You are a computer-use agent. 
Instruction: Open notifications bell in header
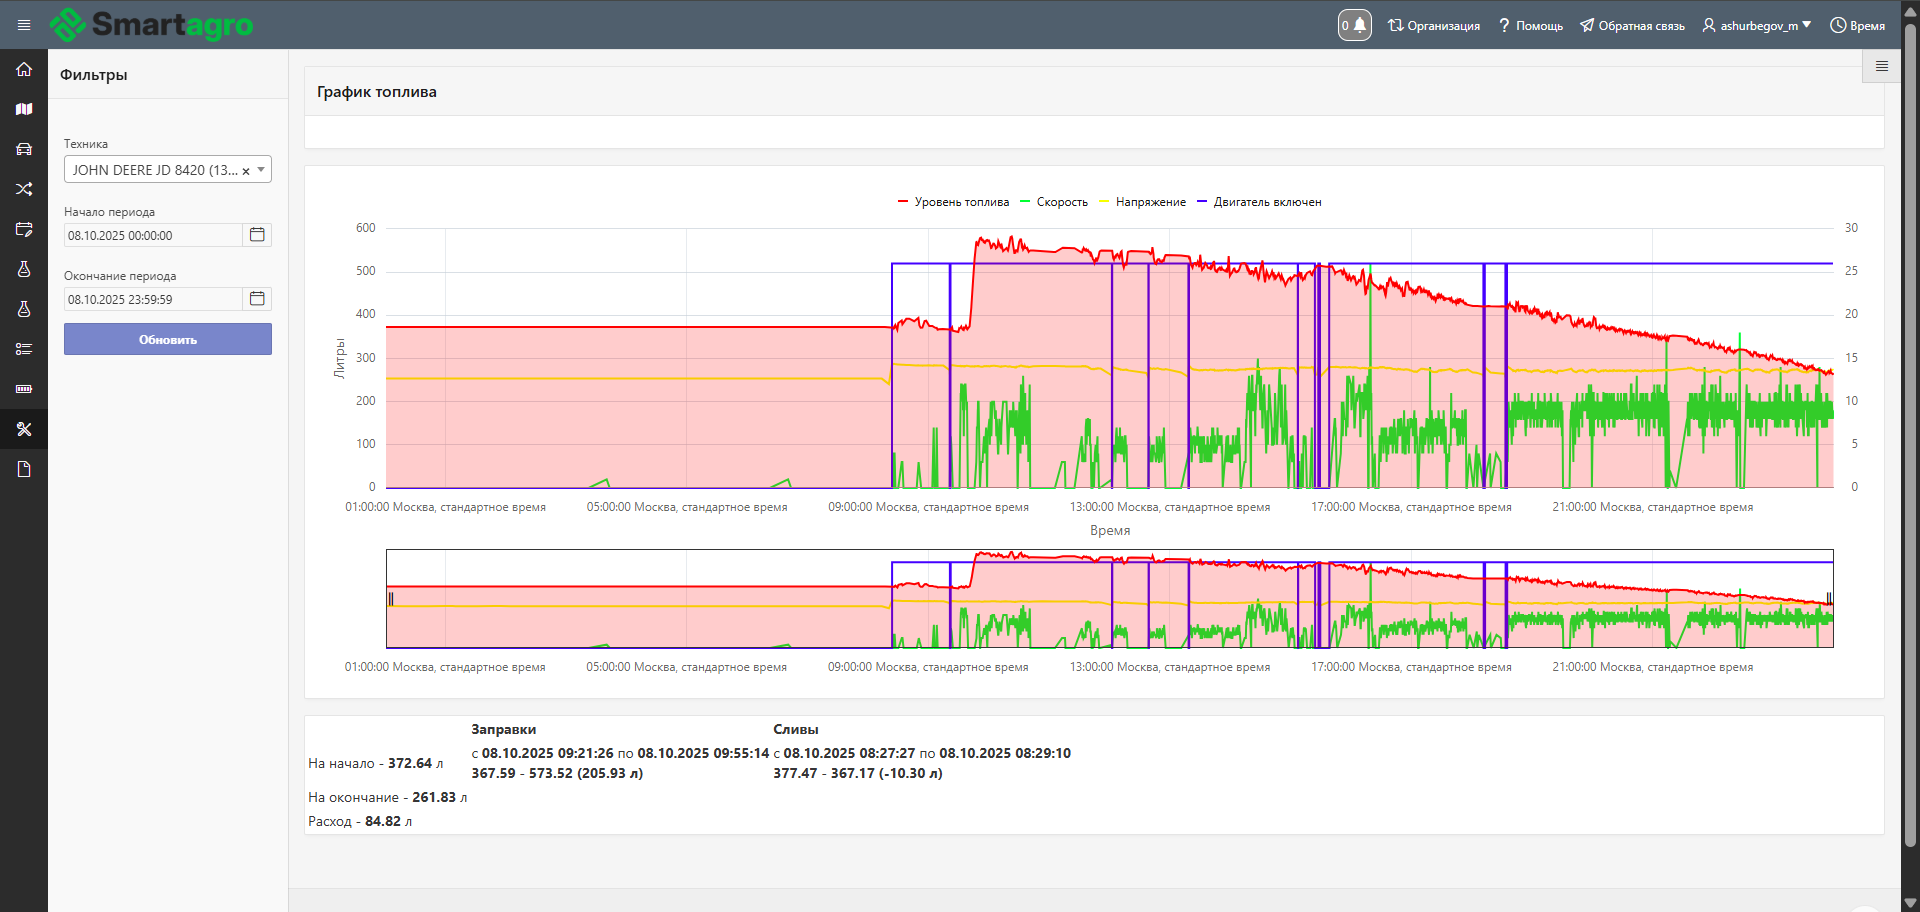coord(1355,25)
